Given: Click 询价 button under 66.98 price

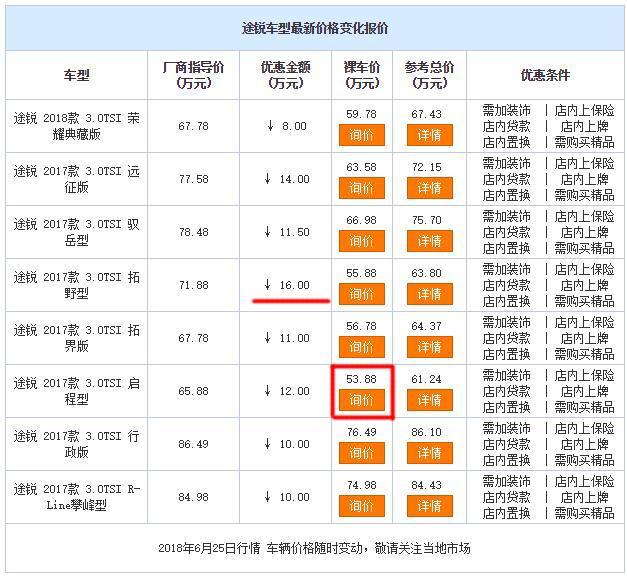Looking at the screenshot, I should tap(361, 241).
